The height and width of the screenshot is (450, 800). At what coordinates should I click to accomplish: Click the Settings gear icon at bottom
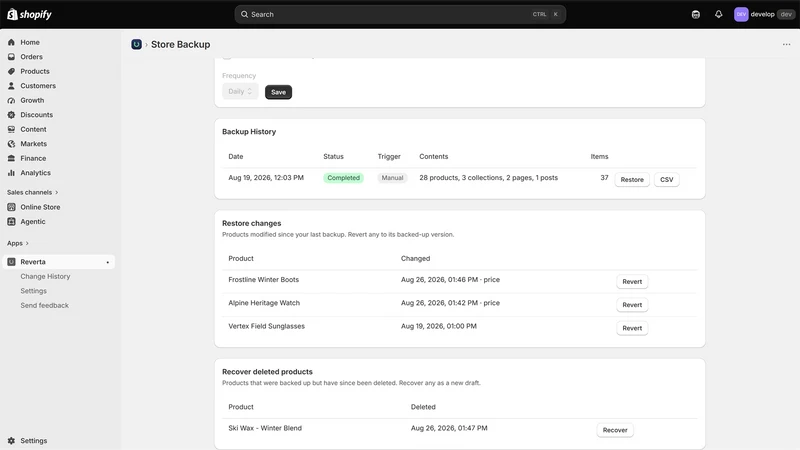(11, 441)
